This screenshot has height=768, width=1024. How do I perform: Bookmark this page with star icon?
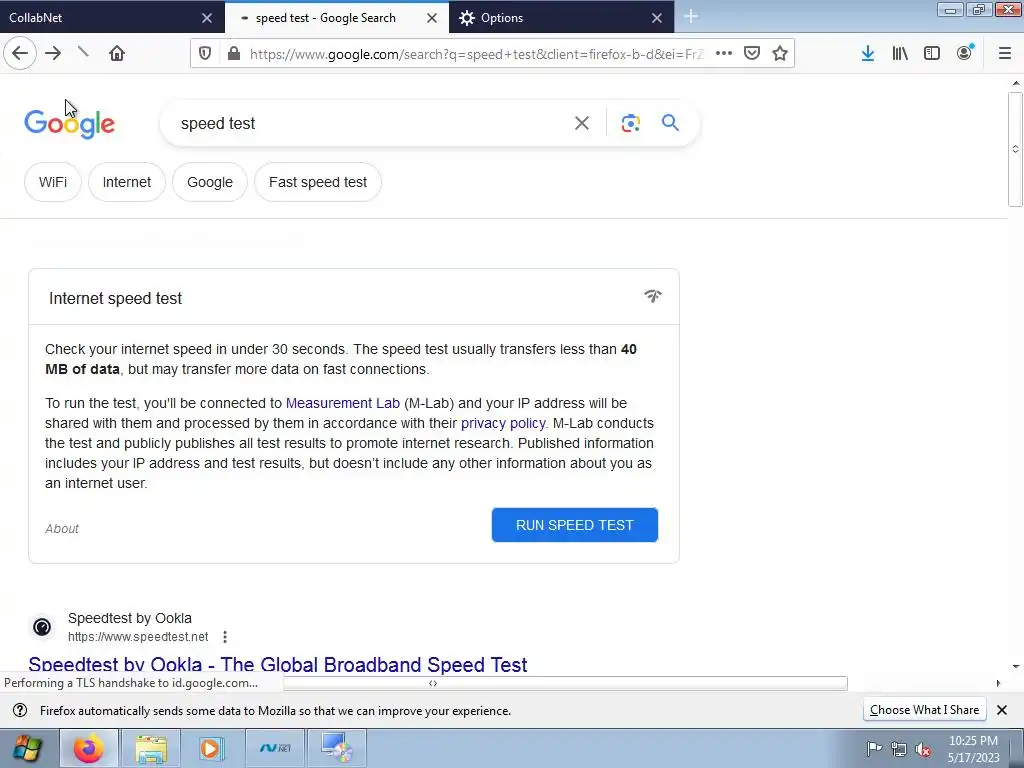click(780, 54)
